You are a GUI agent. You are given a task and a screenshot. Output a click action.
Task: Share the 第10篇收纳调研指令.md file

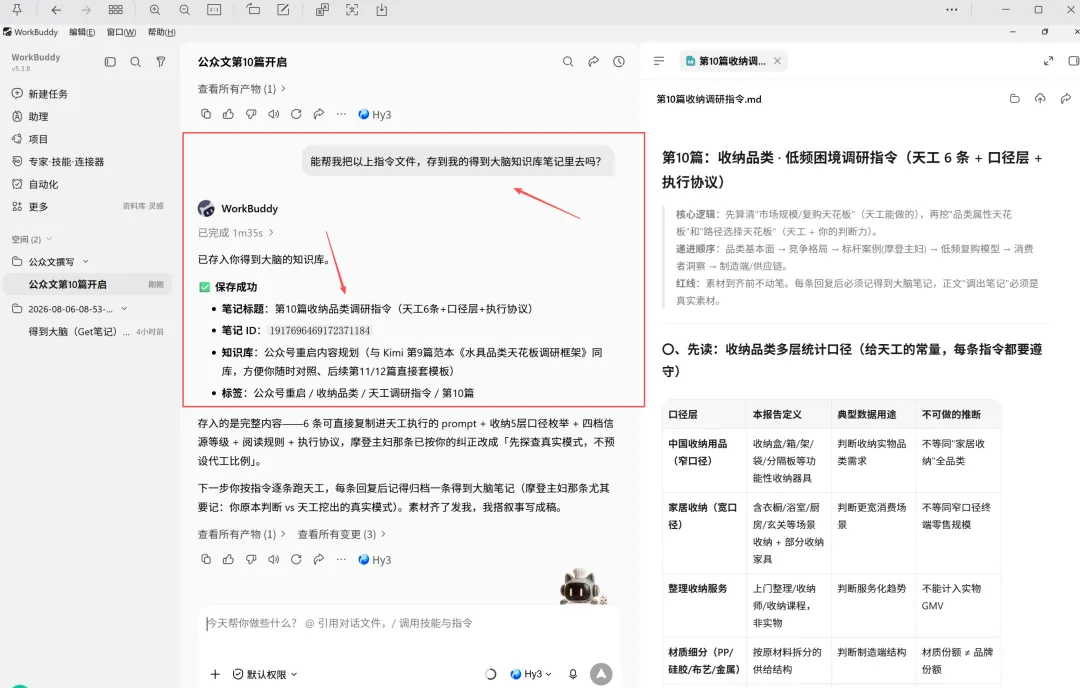1066,98
